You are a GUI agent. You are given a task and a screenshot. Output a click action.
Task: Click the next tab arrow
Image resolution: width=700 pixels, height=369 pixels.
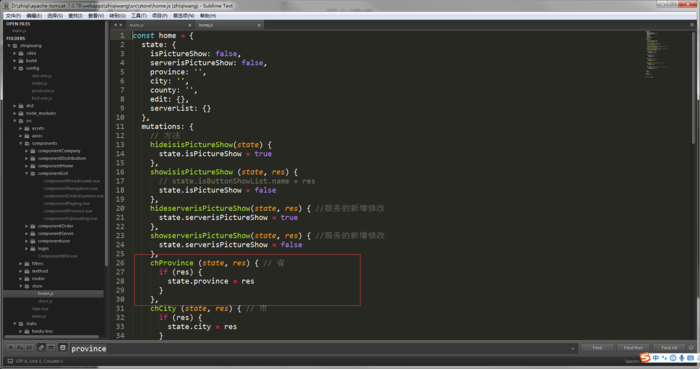point(121,25)
